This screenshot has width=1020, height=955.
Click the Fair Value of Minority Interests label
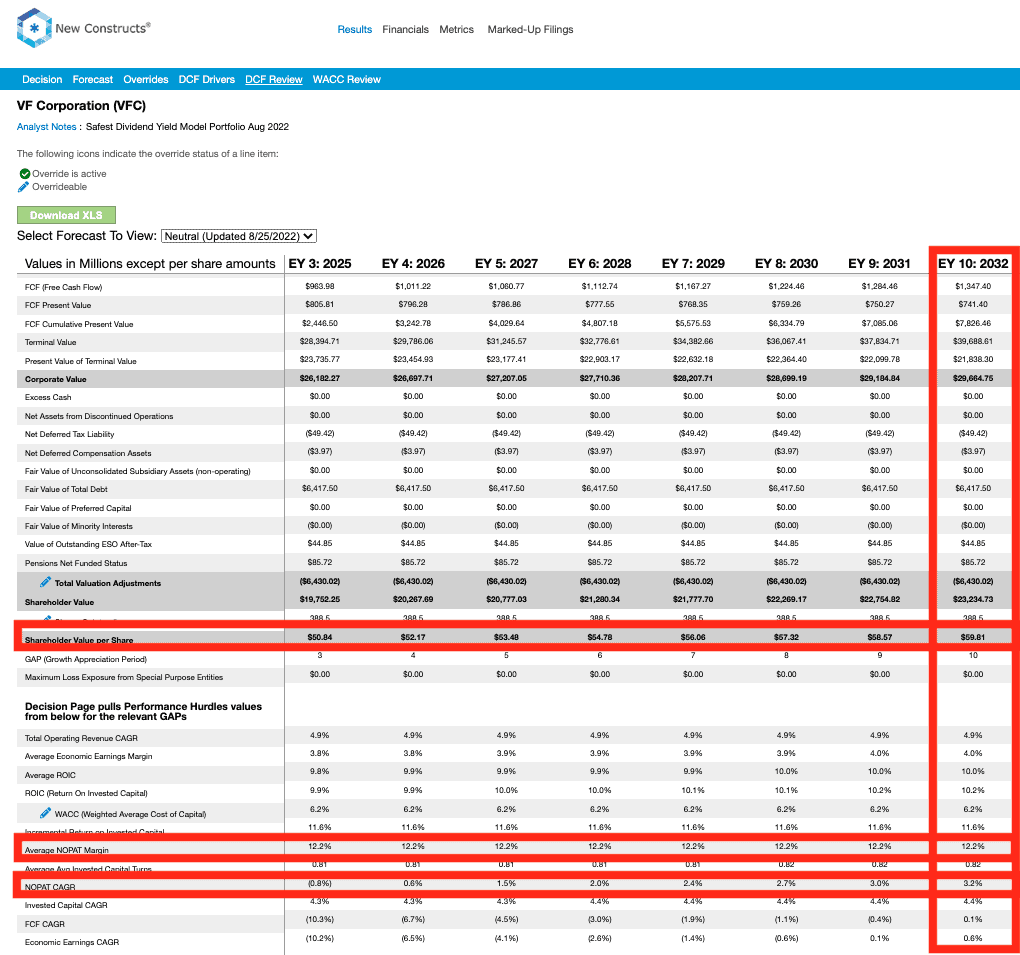[x=79, y=526]
